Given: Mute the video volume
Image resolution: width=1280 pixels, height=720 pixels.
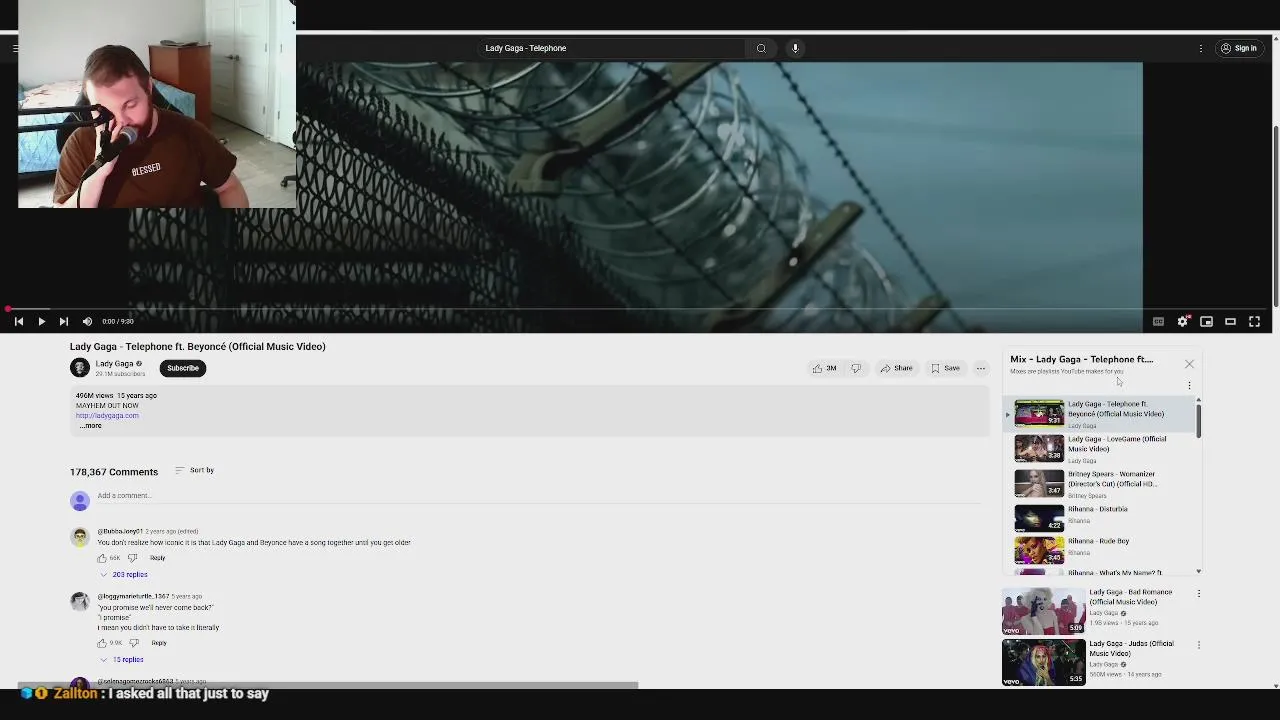Looking at the screenshot, I should coord(87,321).
